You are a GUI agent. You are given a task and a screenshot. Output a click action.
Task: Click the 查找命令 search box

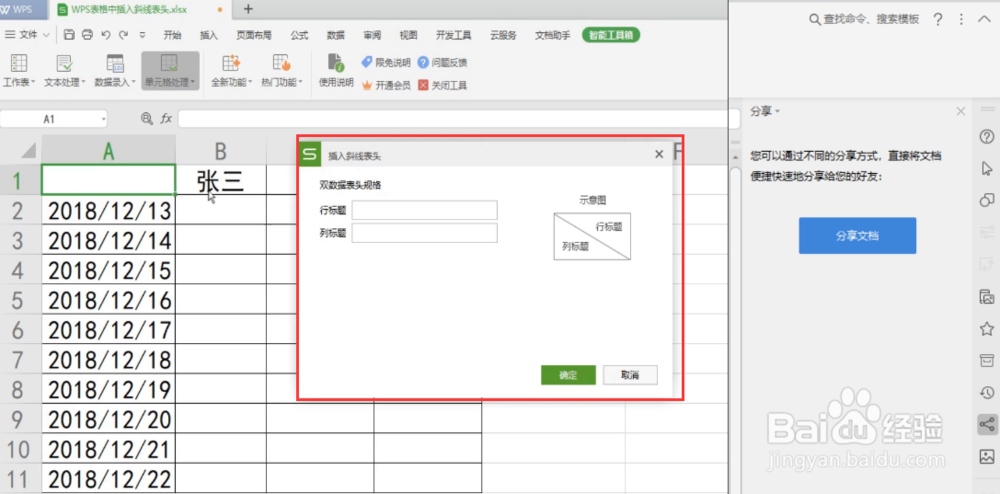click(x=865, y=19)
